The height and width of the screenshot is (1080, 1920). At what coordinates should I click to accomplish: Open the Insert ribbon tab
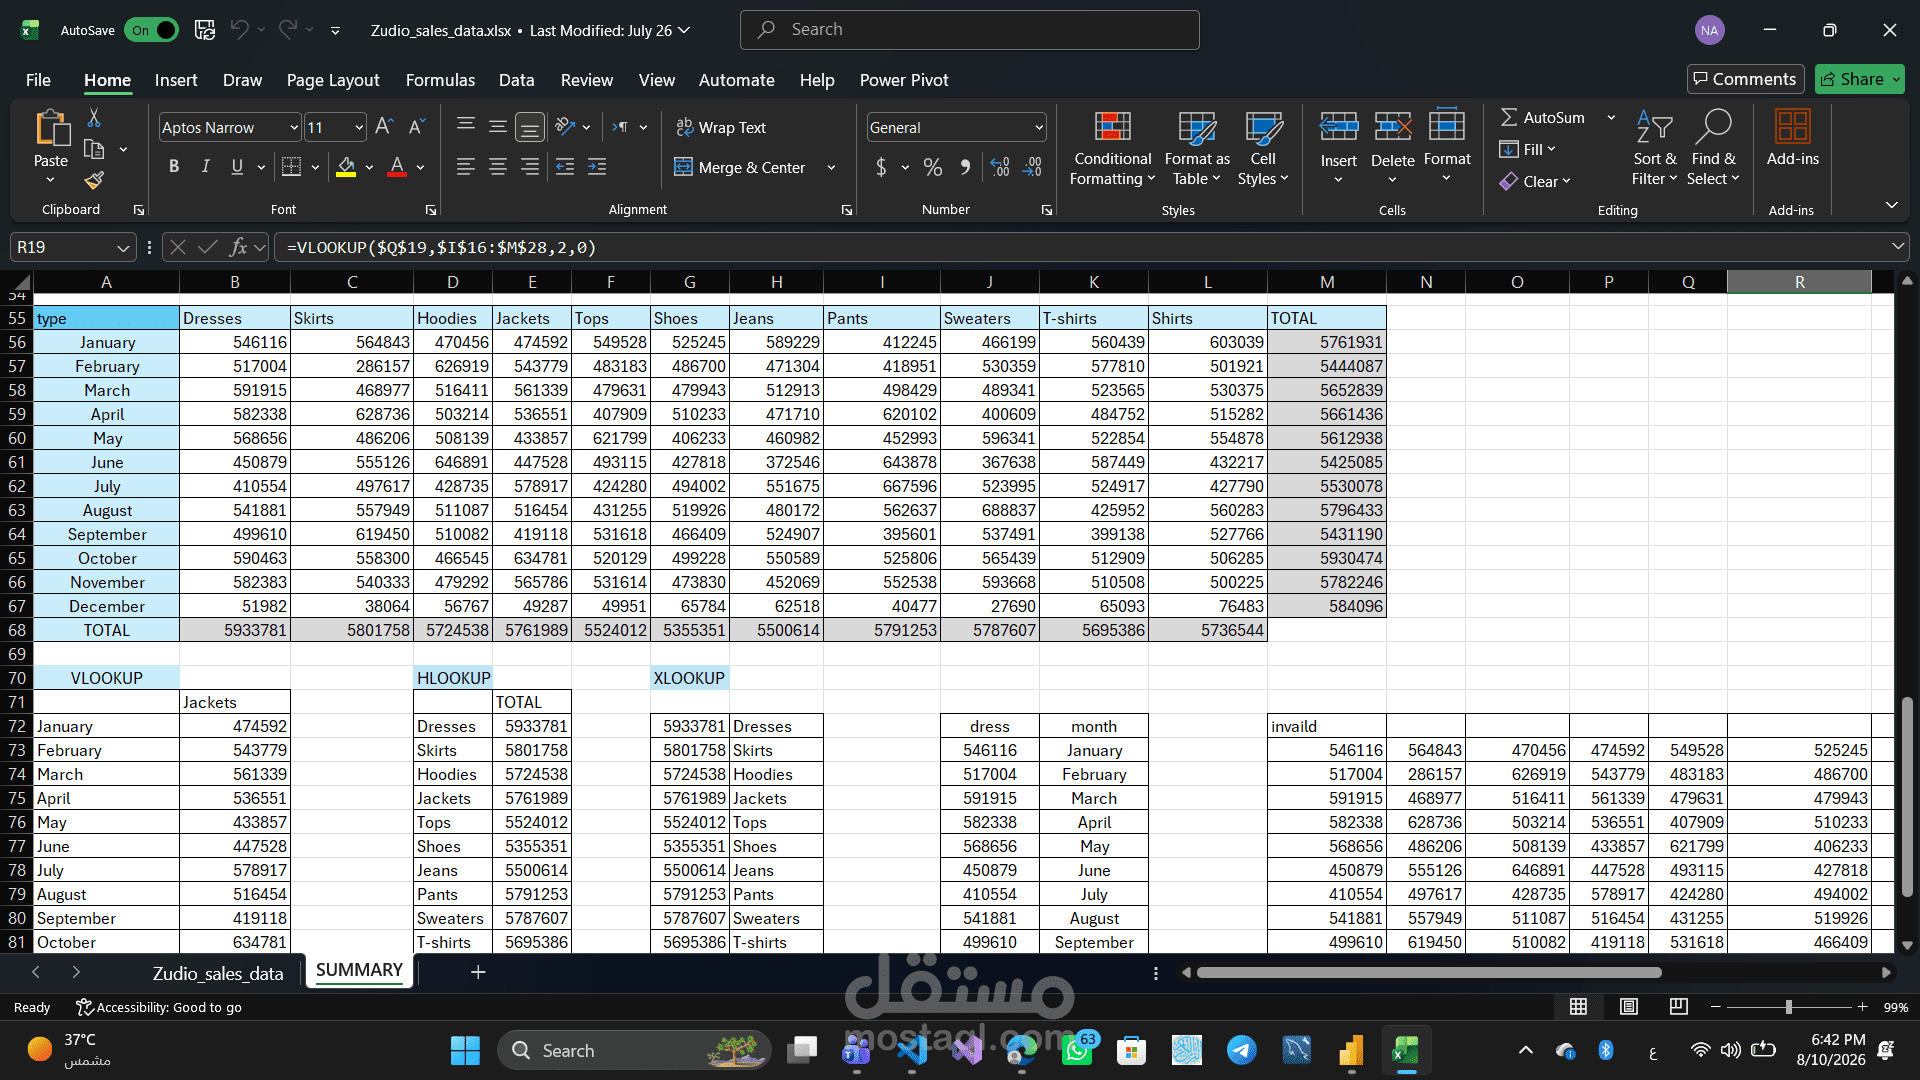coord(176,80)
